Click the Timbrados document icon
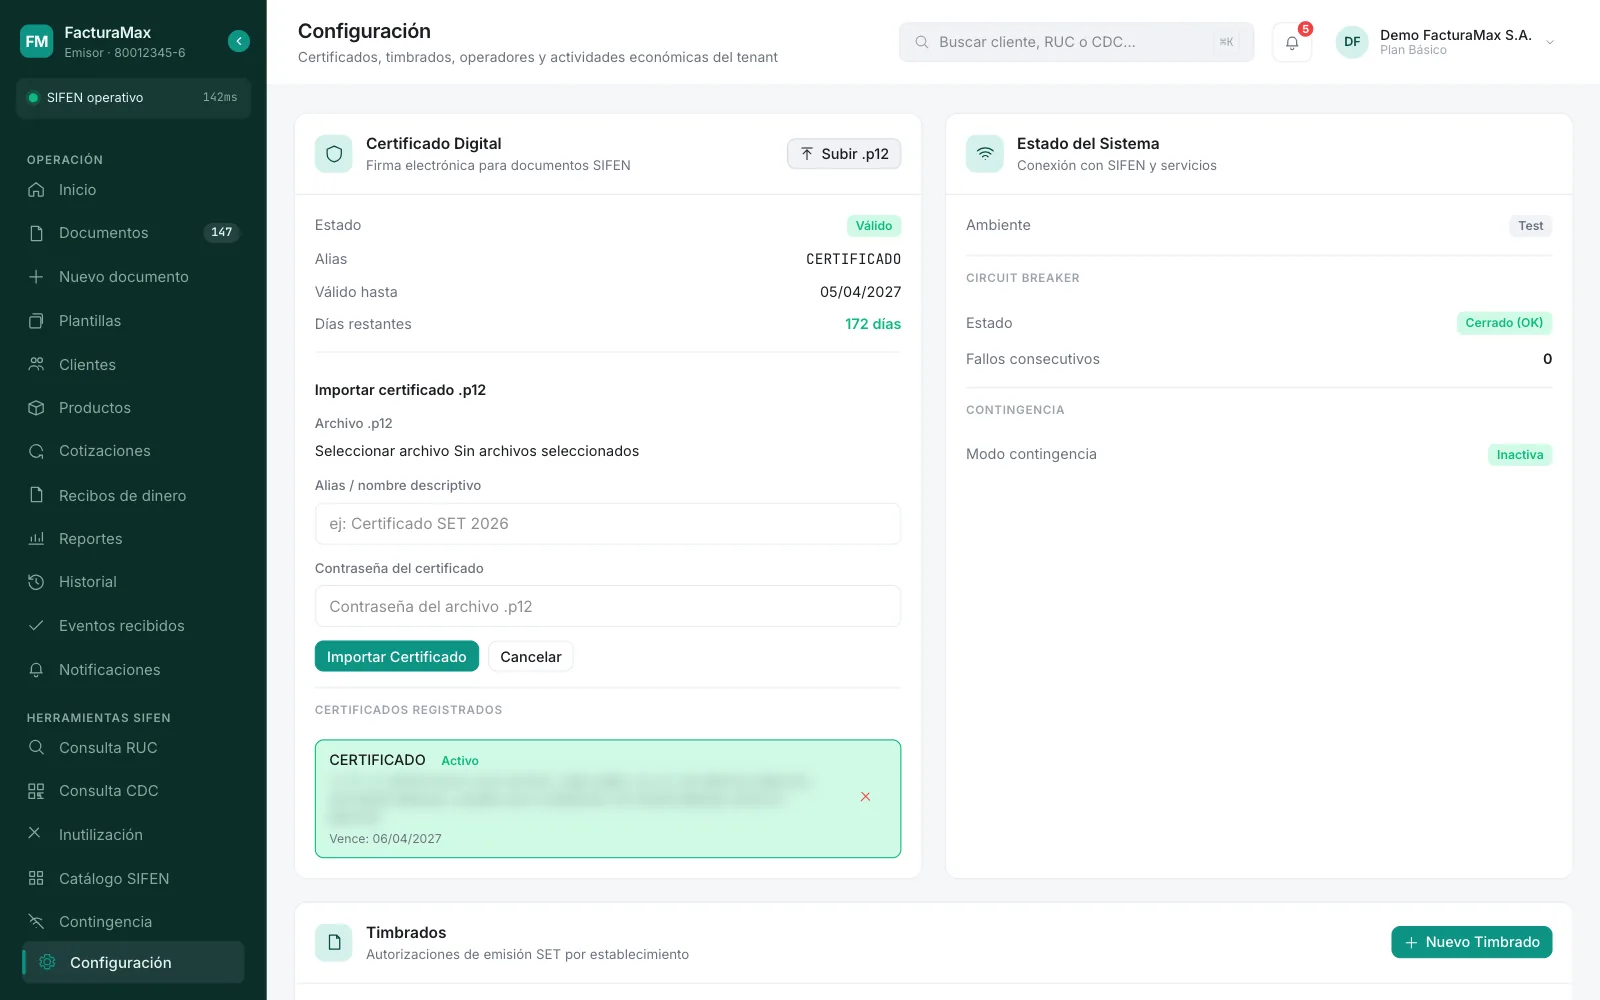The width and height of the screenshot is (1600, 1000). 334,942
